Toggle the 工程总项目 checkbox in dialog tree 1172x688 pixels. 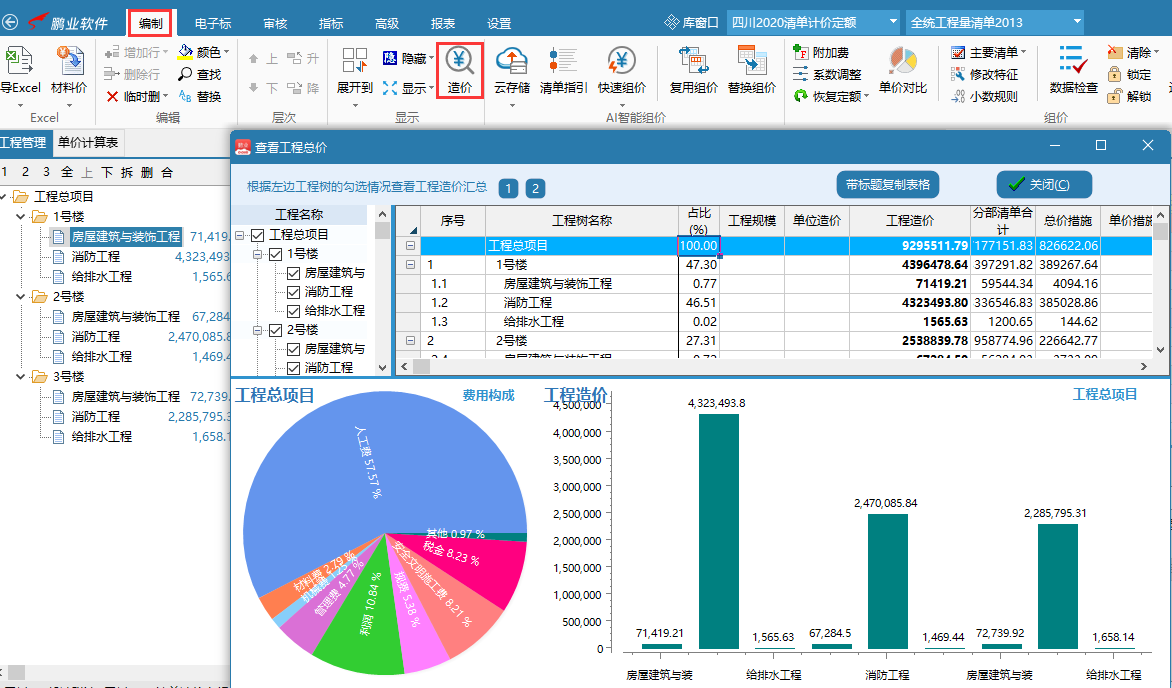258,235
